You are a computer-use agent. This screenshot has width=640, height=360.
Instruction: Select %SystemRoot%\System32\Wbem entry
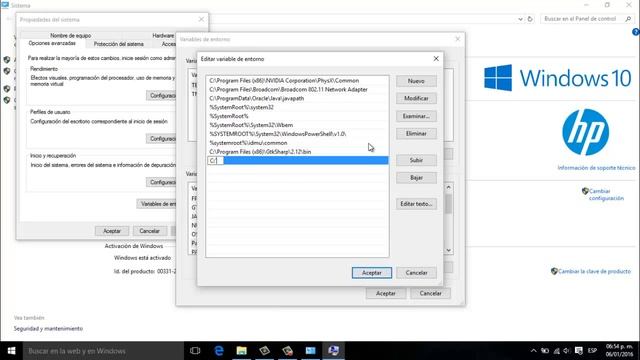(x=297, y=125)
